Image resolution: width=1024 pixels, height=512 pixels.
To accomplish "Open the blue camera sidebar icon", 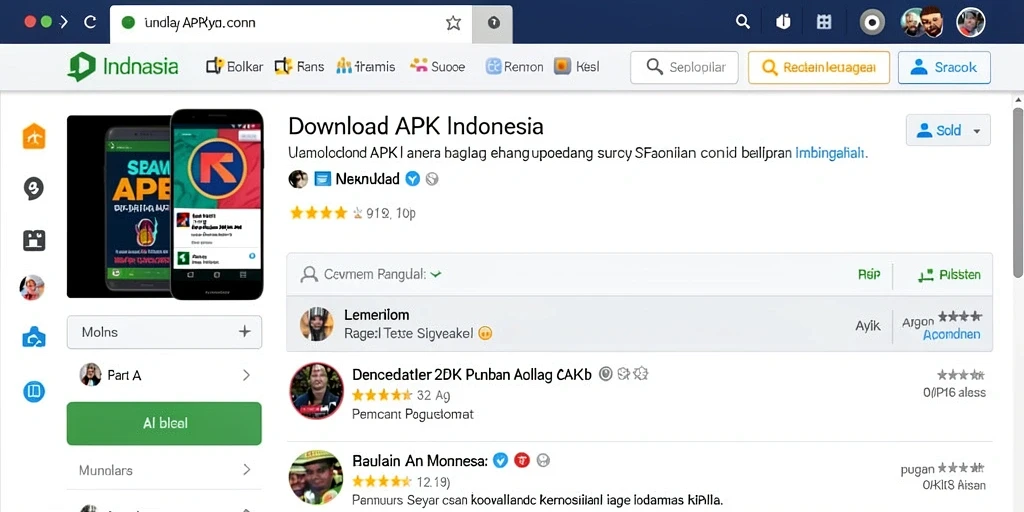I will point(34,338).
